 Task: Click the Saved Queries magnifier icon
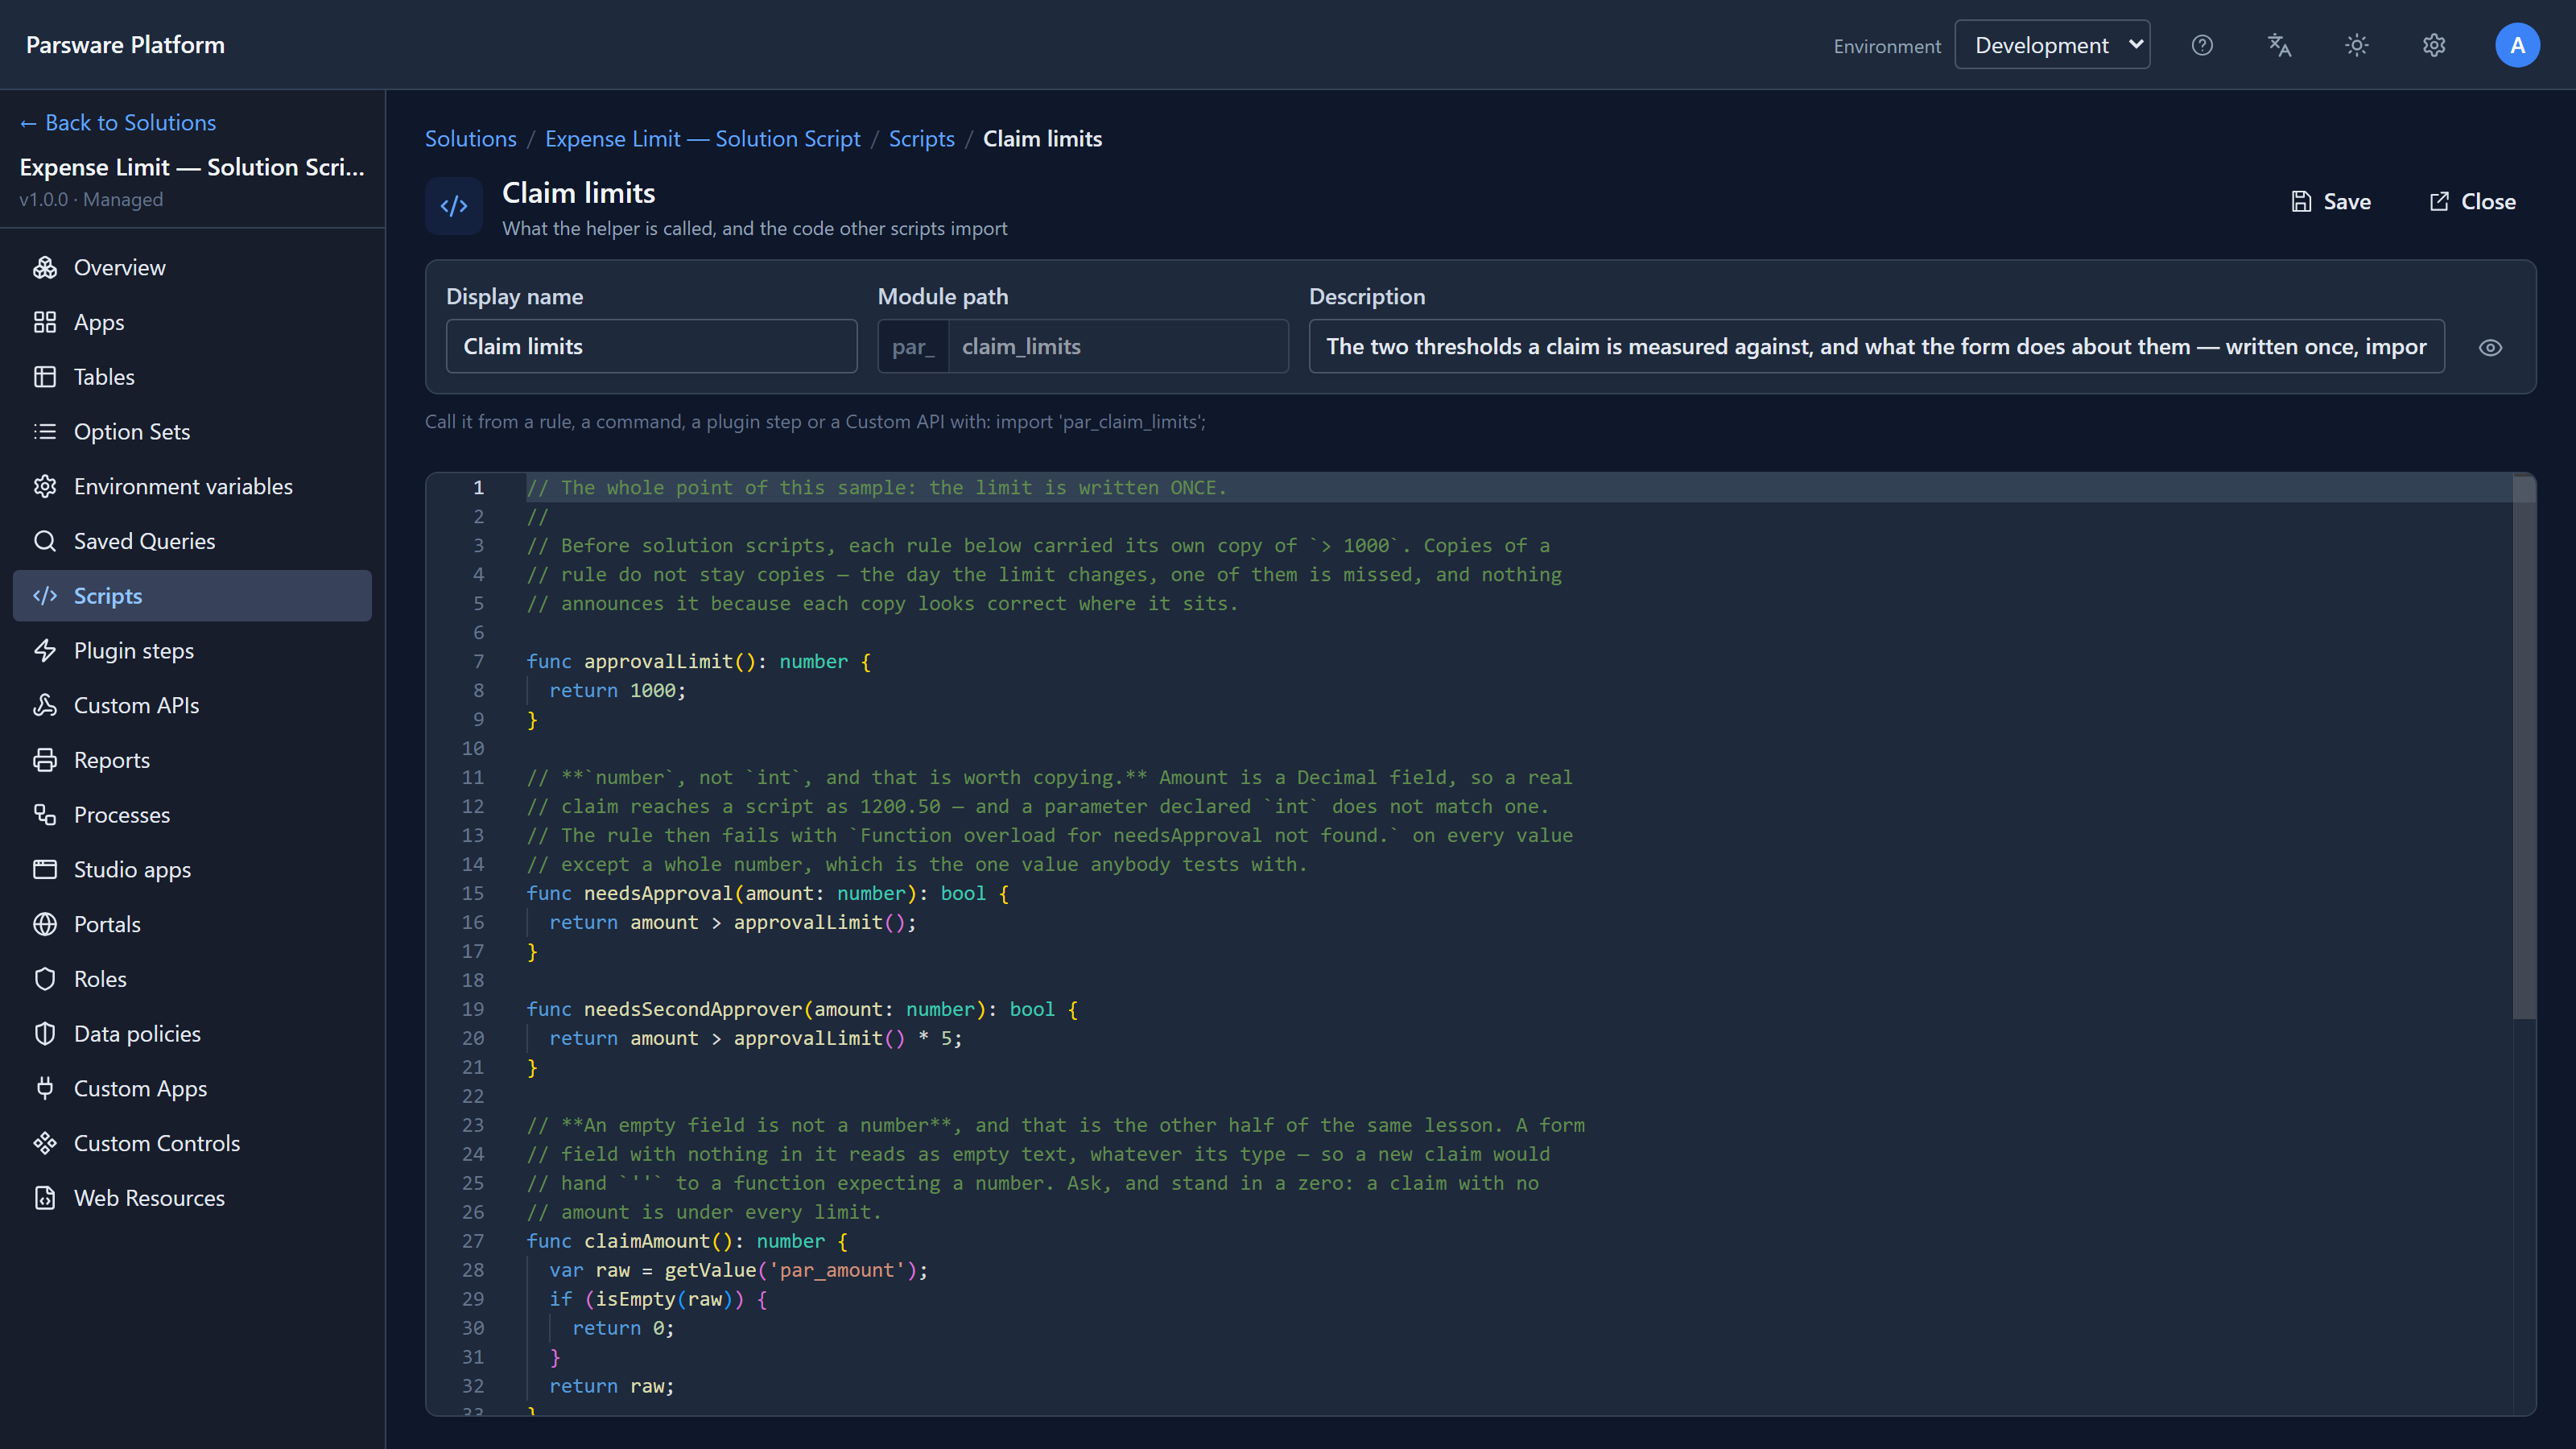tap(45, 541)
